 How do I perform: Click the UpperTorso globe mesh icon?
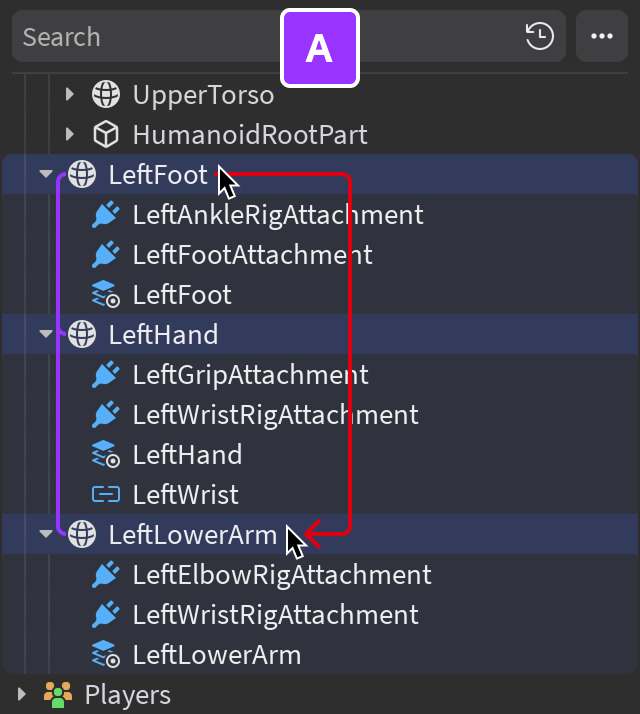coord(105,95)
